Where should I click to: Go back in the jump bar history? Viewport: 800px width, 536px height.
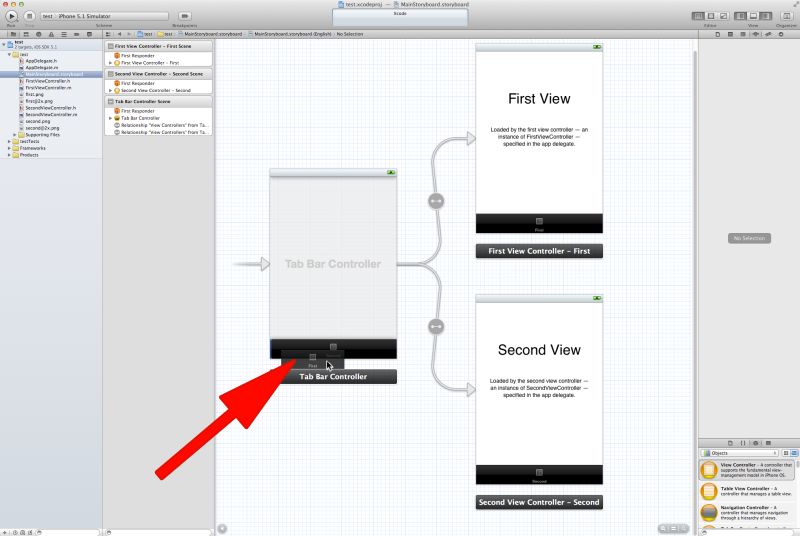(119, 34)
